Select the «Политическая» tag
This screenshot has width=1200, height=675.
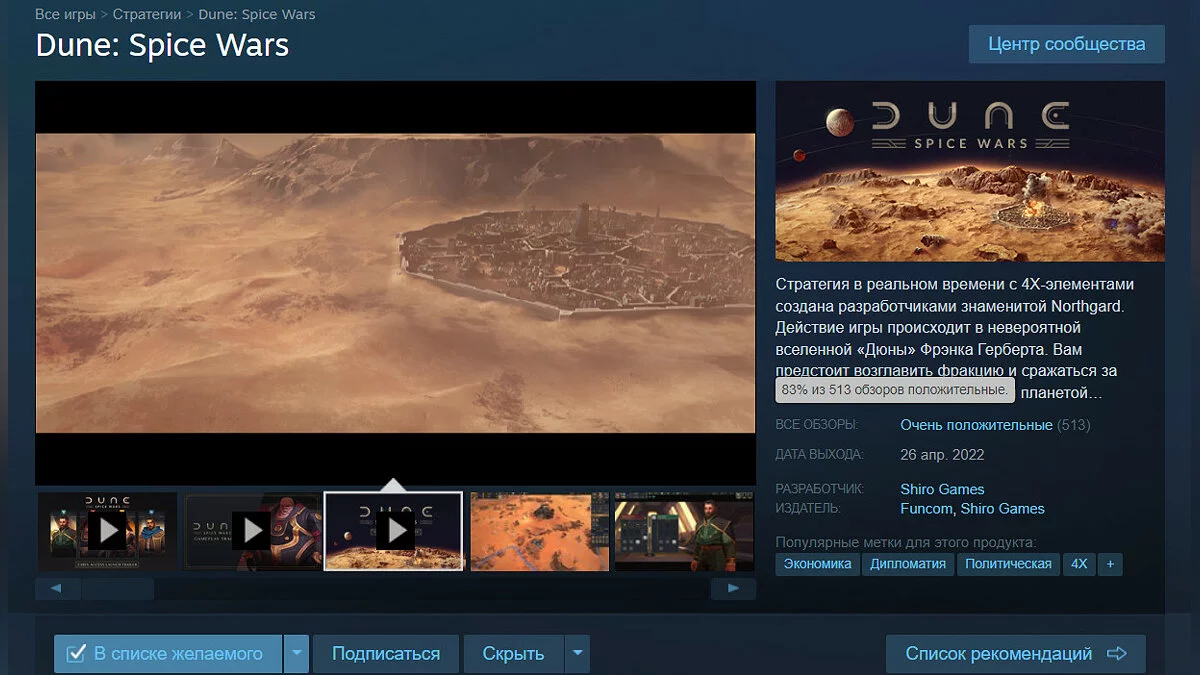1008,564
